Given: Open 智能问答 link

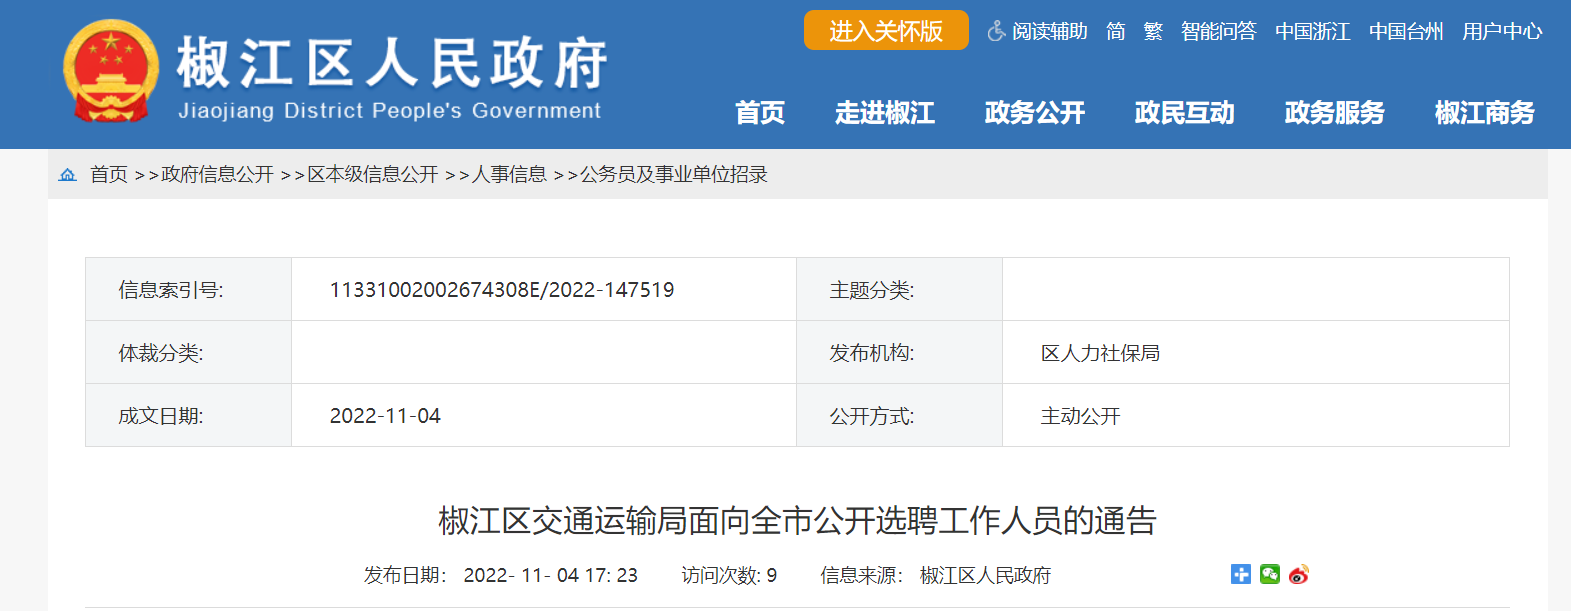Looking at the screenshot, I should (x=1218, y=31).
